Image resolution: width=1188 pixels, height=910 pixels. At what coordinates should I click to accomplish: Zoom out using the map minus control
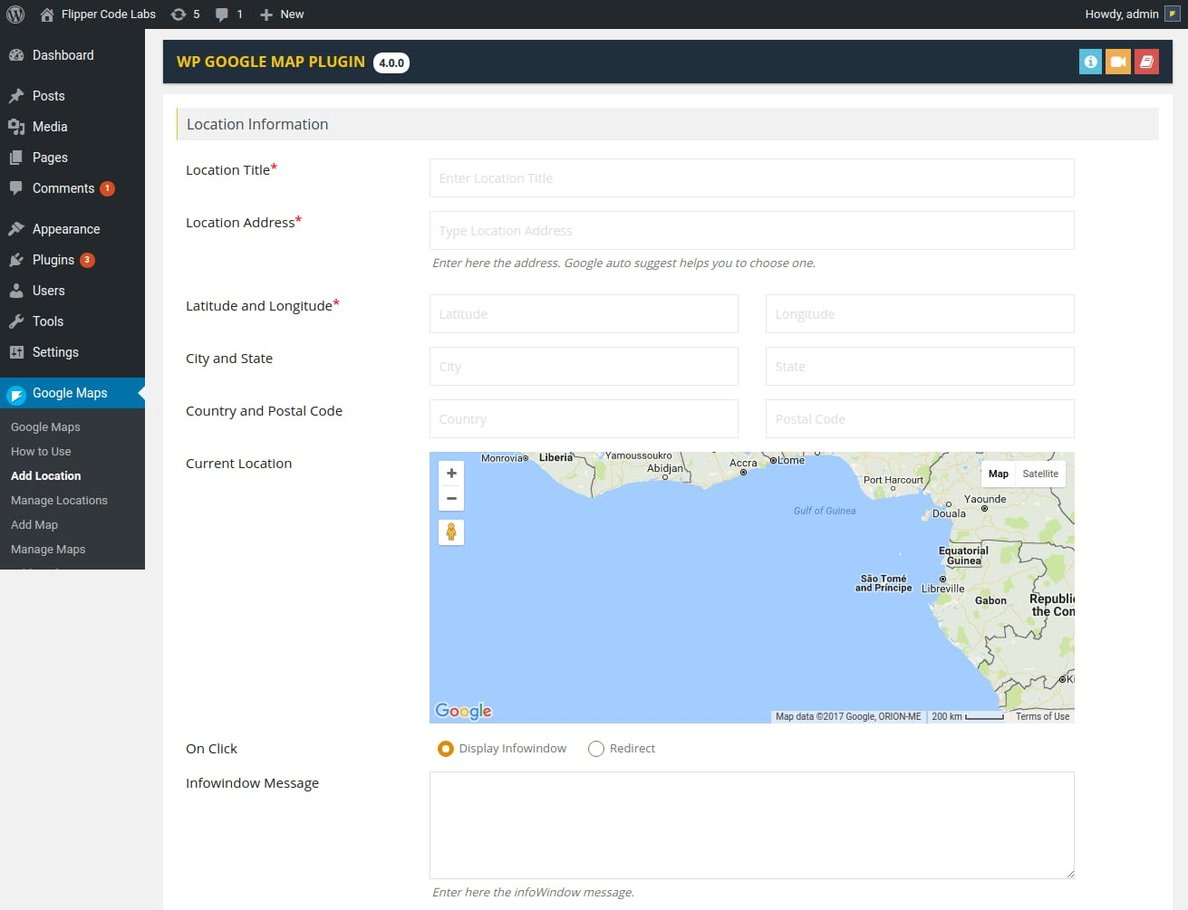click(x=451, y=496)
